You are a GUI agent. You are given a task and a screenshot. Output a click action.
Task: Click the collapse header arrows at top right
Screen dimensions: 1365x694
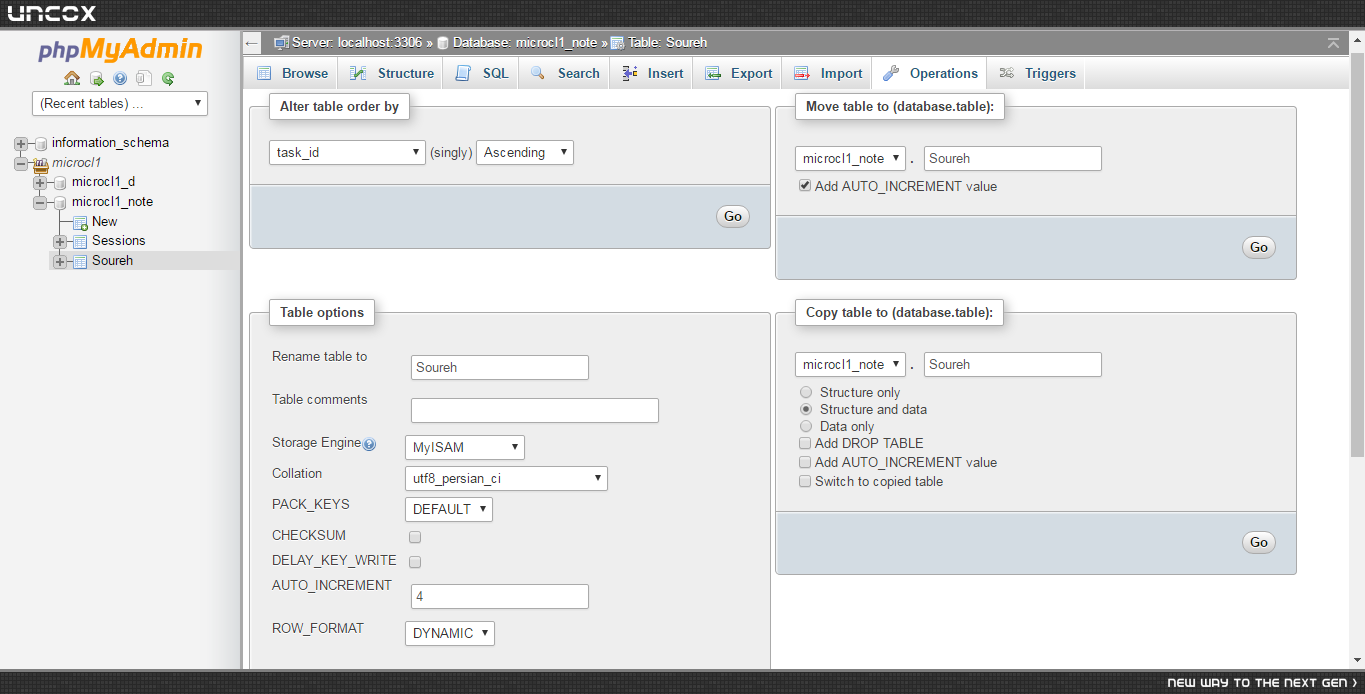[x=1333, y=43]
